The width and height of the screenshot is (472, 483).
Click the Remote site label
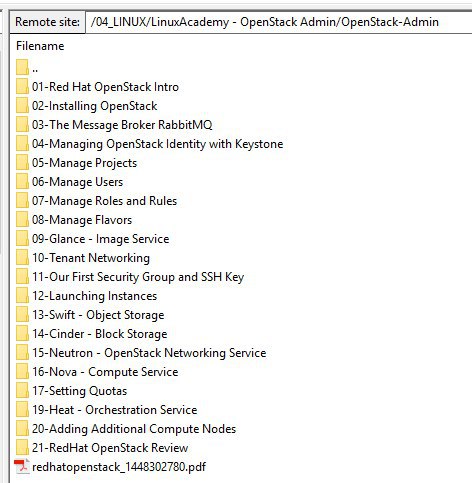[47, 22]
